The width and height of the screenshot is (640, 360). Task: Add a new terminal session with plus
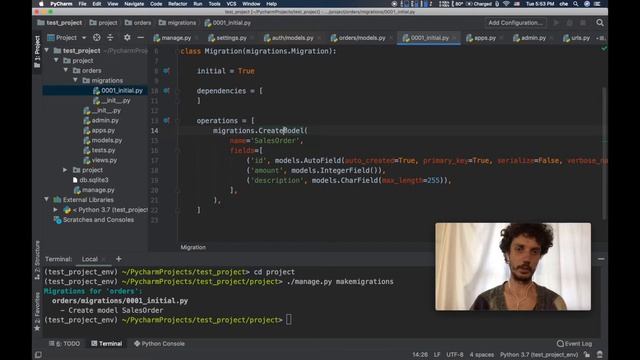point(118,259)
